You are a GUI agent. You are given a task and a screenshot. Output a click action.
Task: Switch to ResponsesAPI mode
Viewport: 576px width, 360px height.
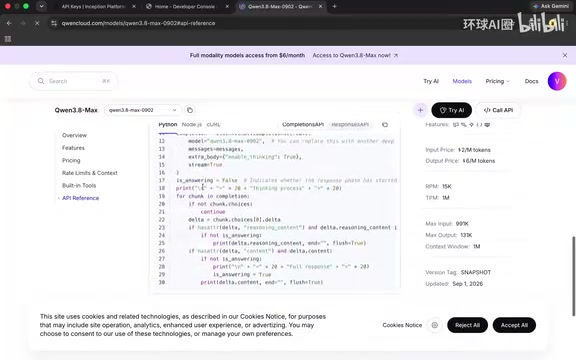click(x=350, y=125)
